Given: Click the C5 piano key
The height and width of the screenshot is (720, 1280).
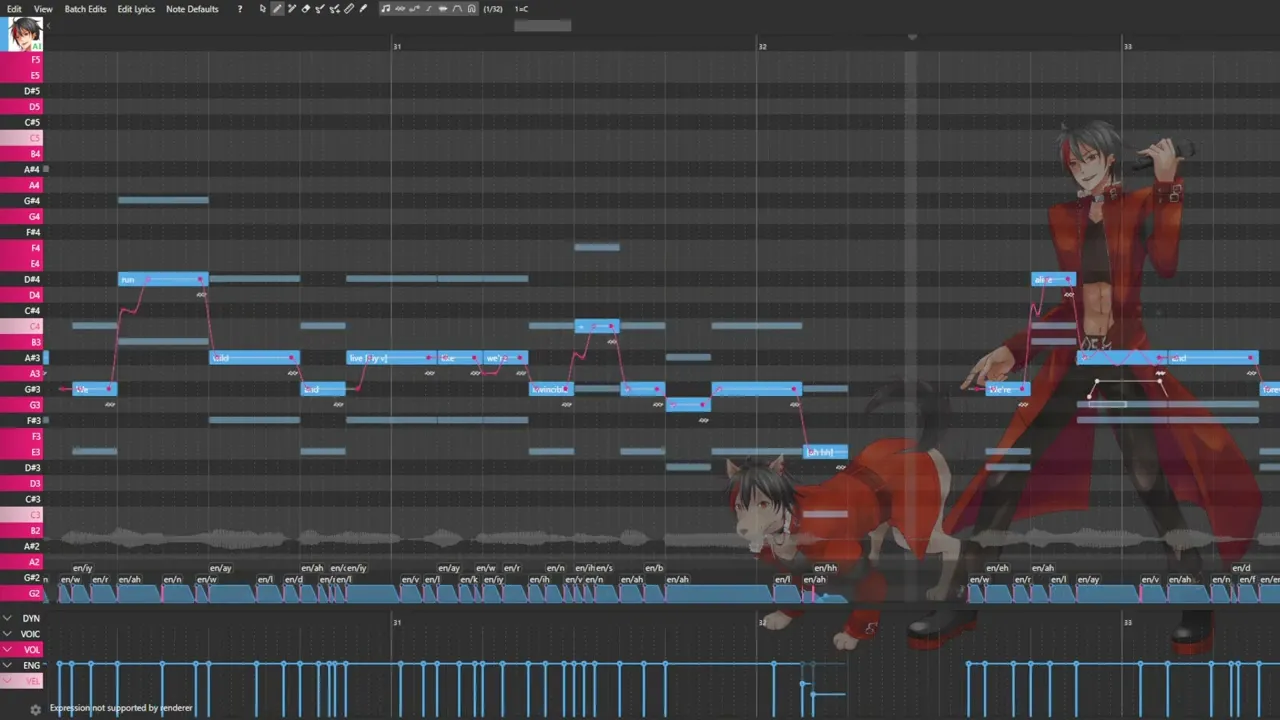Looking at the screenshot, I should point(21,138).
